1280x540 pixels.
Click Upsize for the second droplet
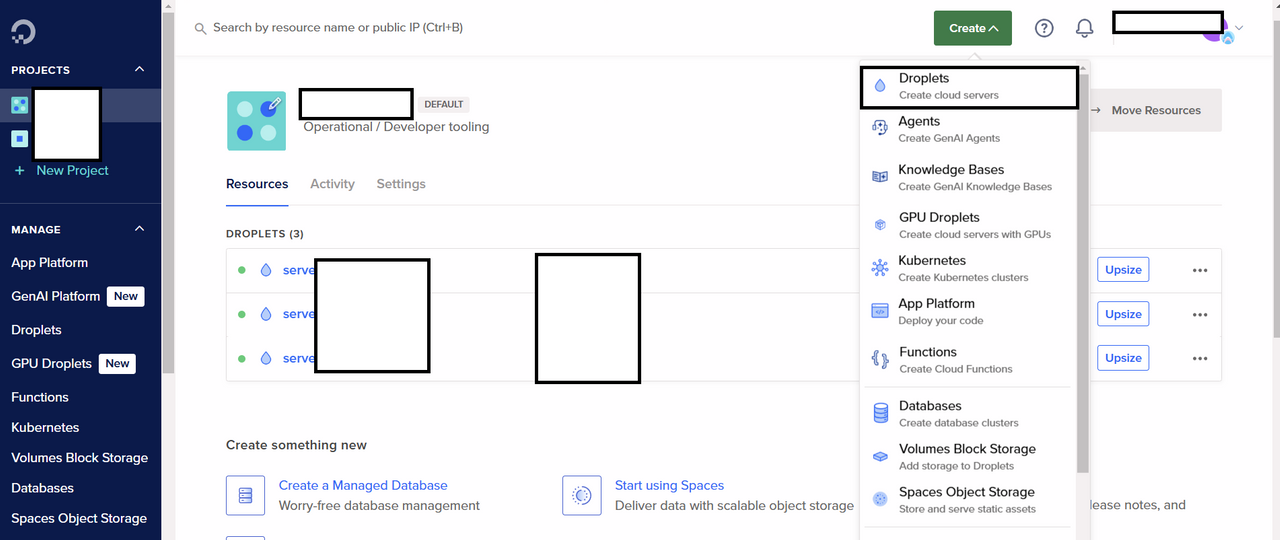[x=1123, y=314]
